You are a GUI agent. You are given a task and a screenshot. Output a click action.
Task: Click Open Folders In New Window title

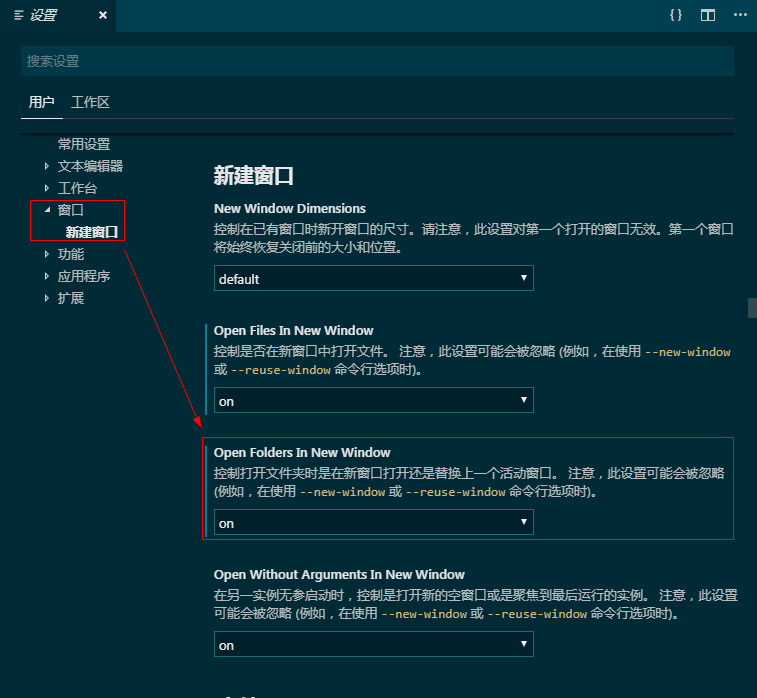tap(302, 453)
